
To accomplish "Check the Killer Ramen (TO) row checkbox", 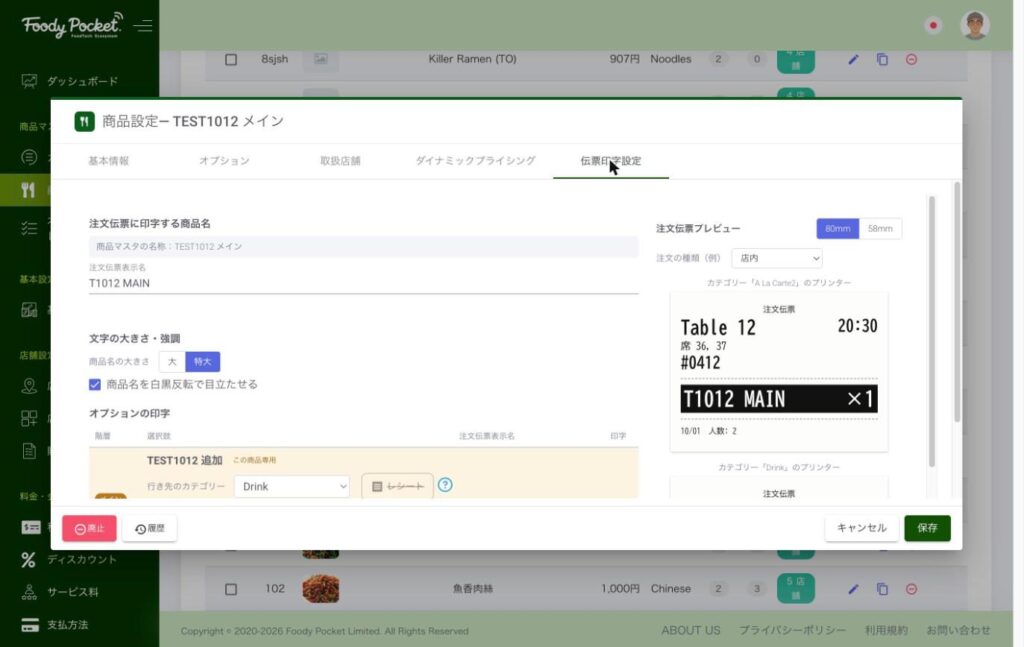I will (231, 59).
